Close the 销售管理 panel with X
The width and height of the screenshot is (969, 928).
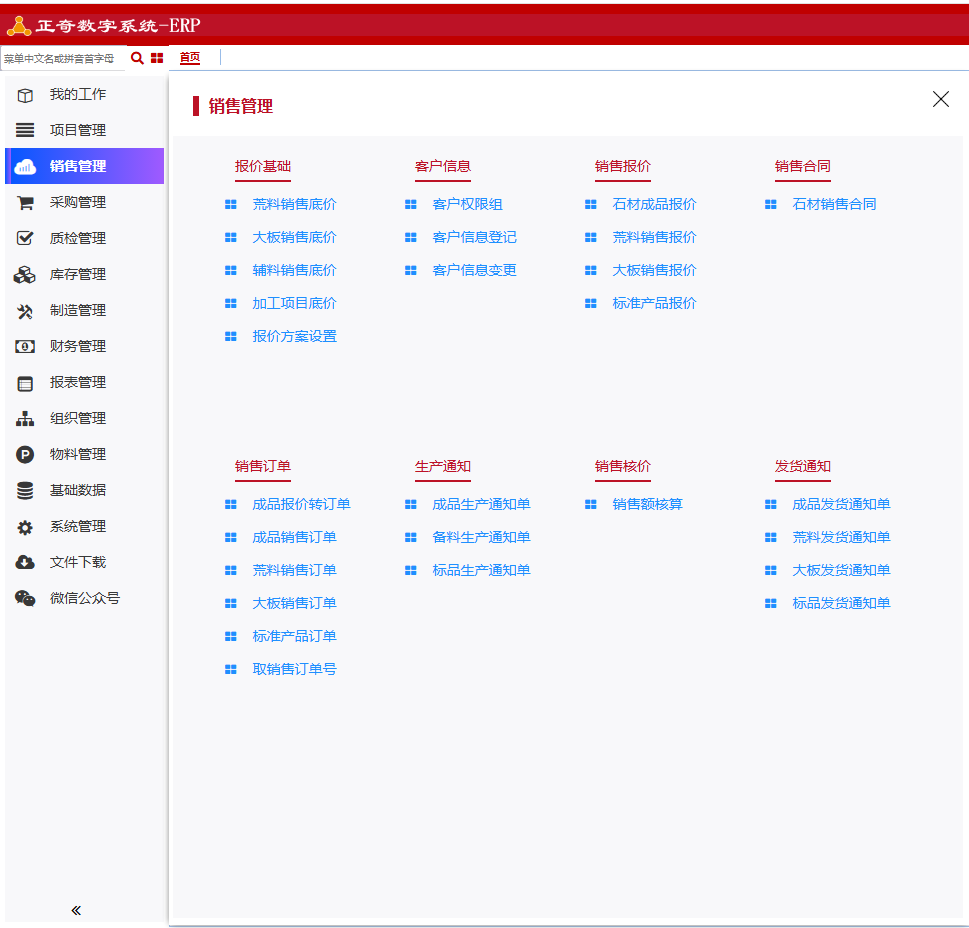[x=941, y=99]
